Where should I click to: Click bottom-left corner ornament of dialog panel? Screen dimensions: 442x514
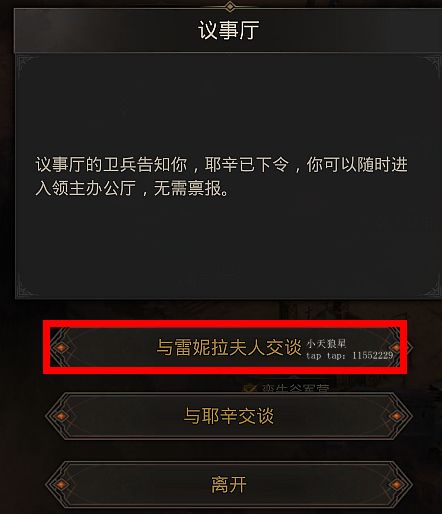pos(27,286)
